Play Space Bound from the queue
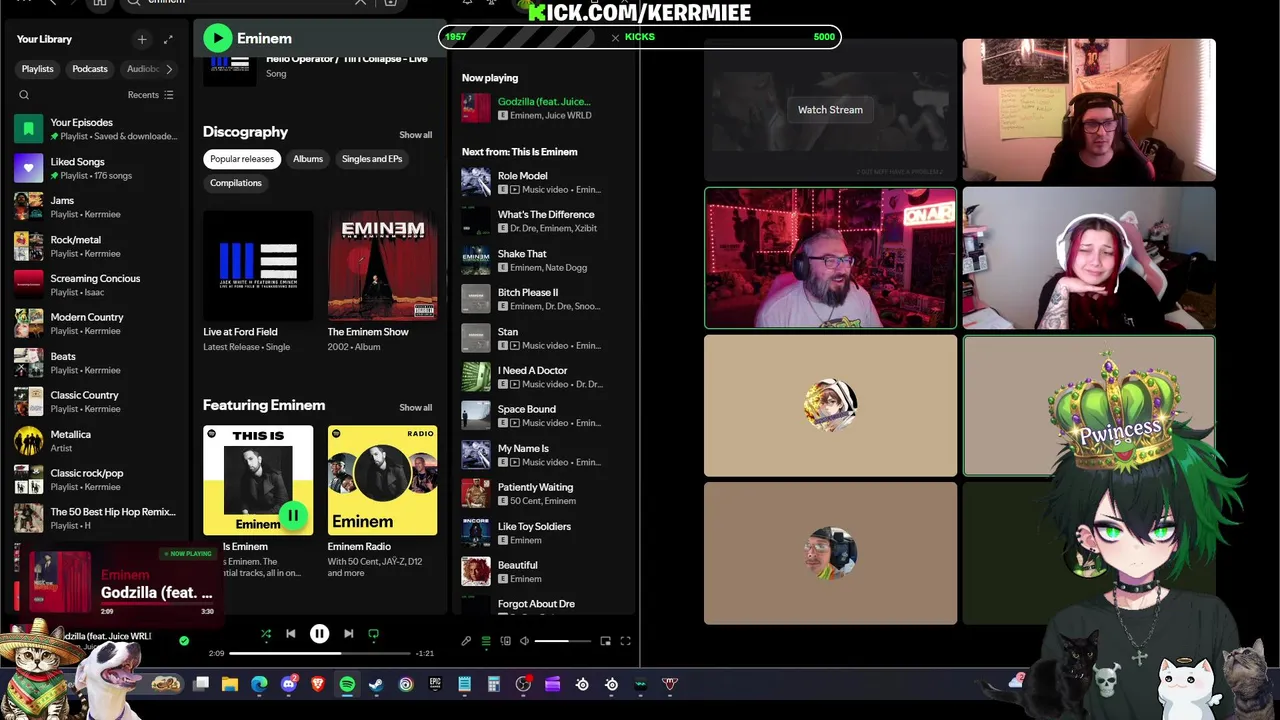Image resolution: width=1280 pixels, height=720 pixels. tap(544, 416)
